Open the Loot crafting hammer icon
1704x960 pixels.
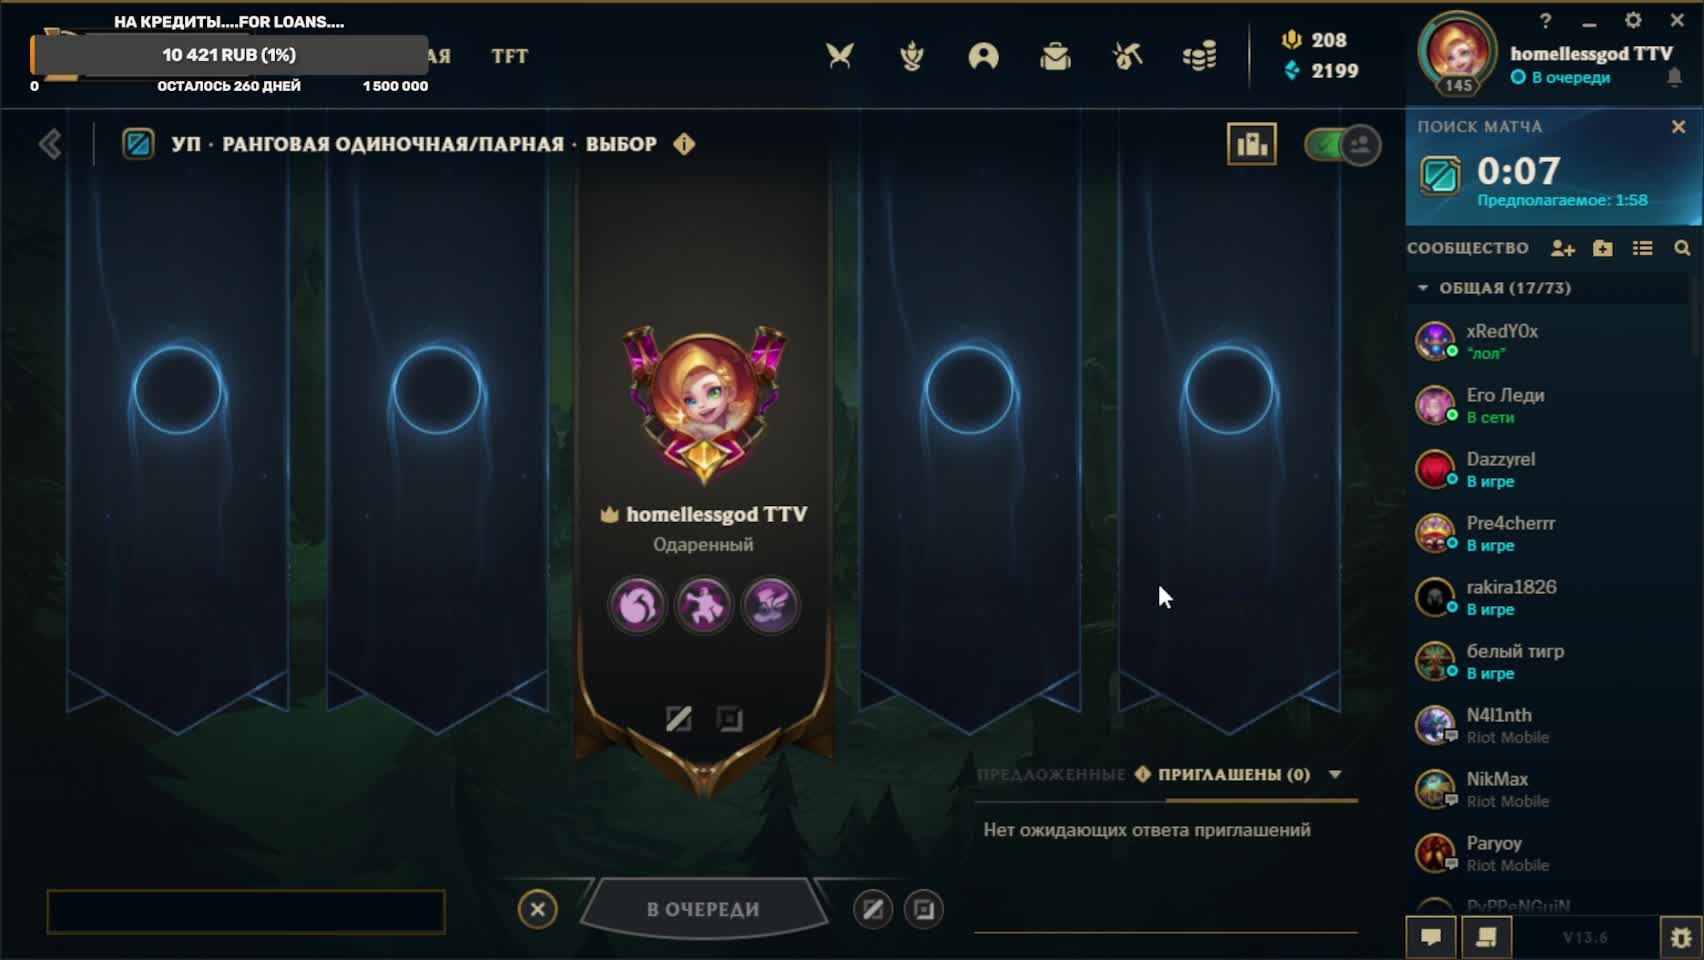[1127, 56]
